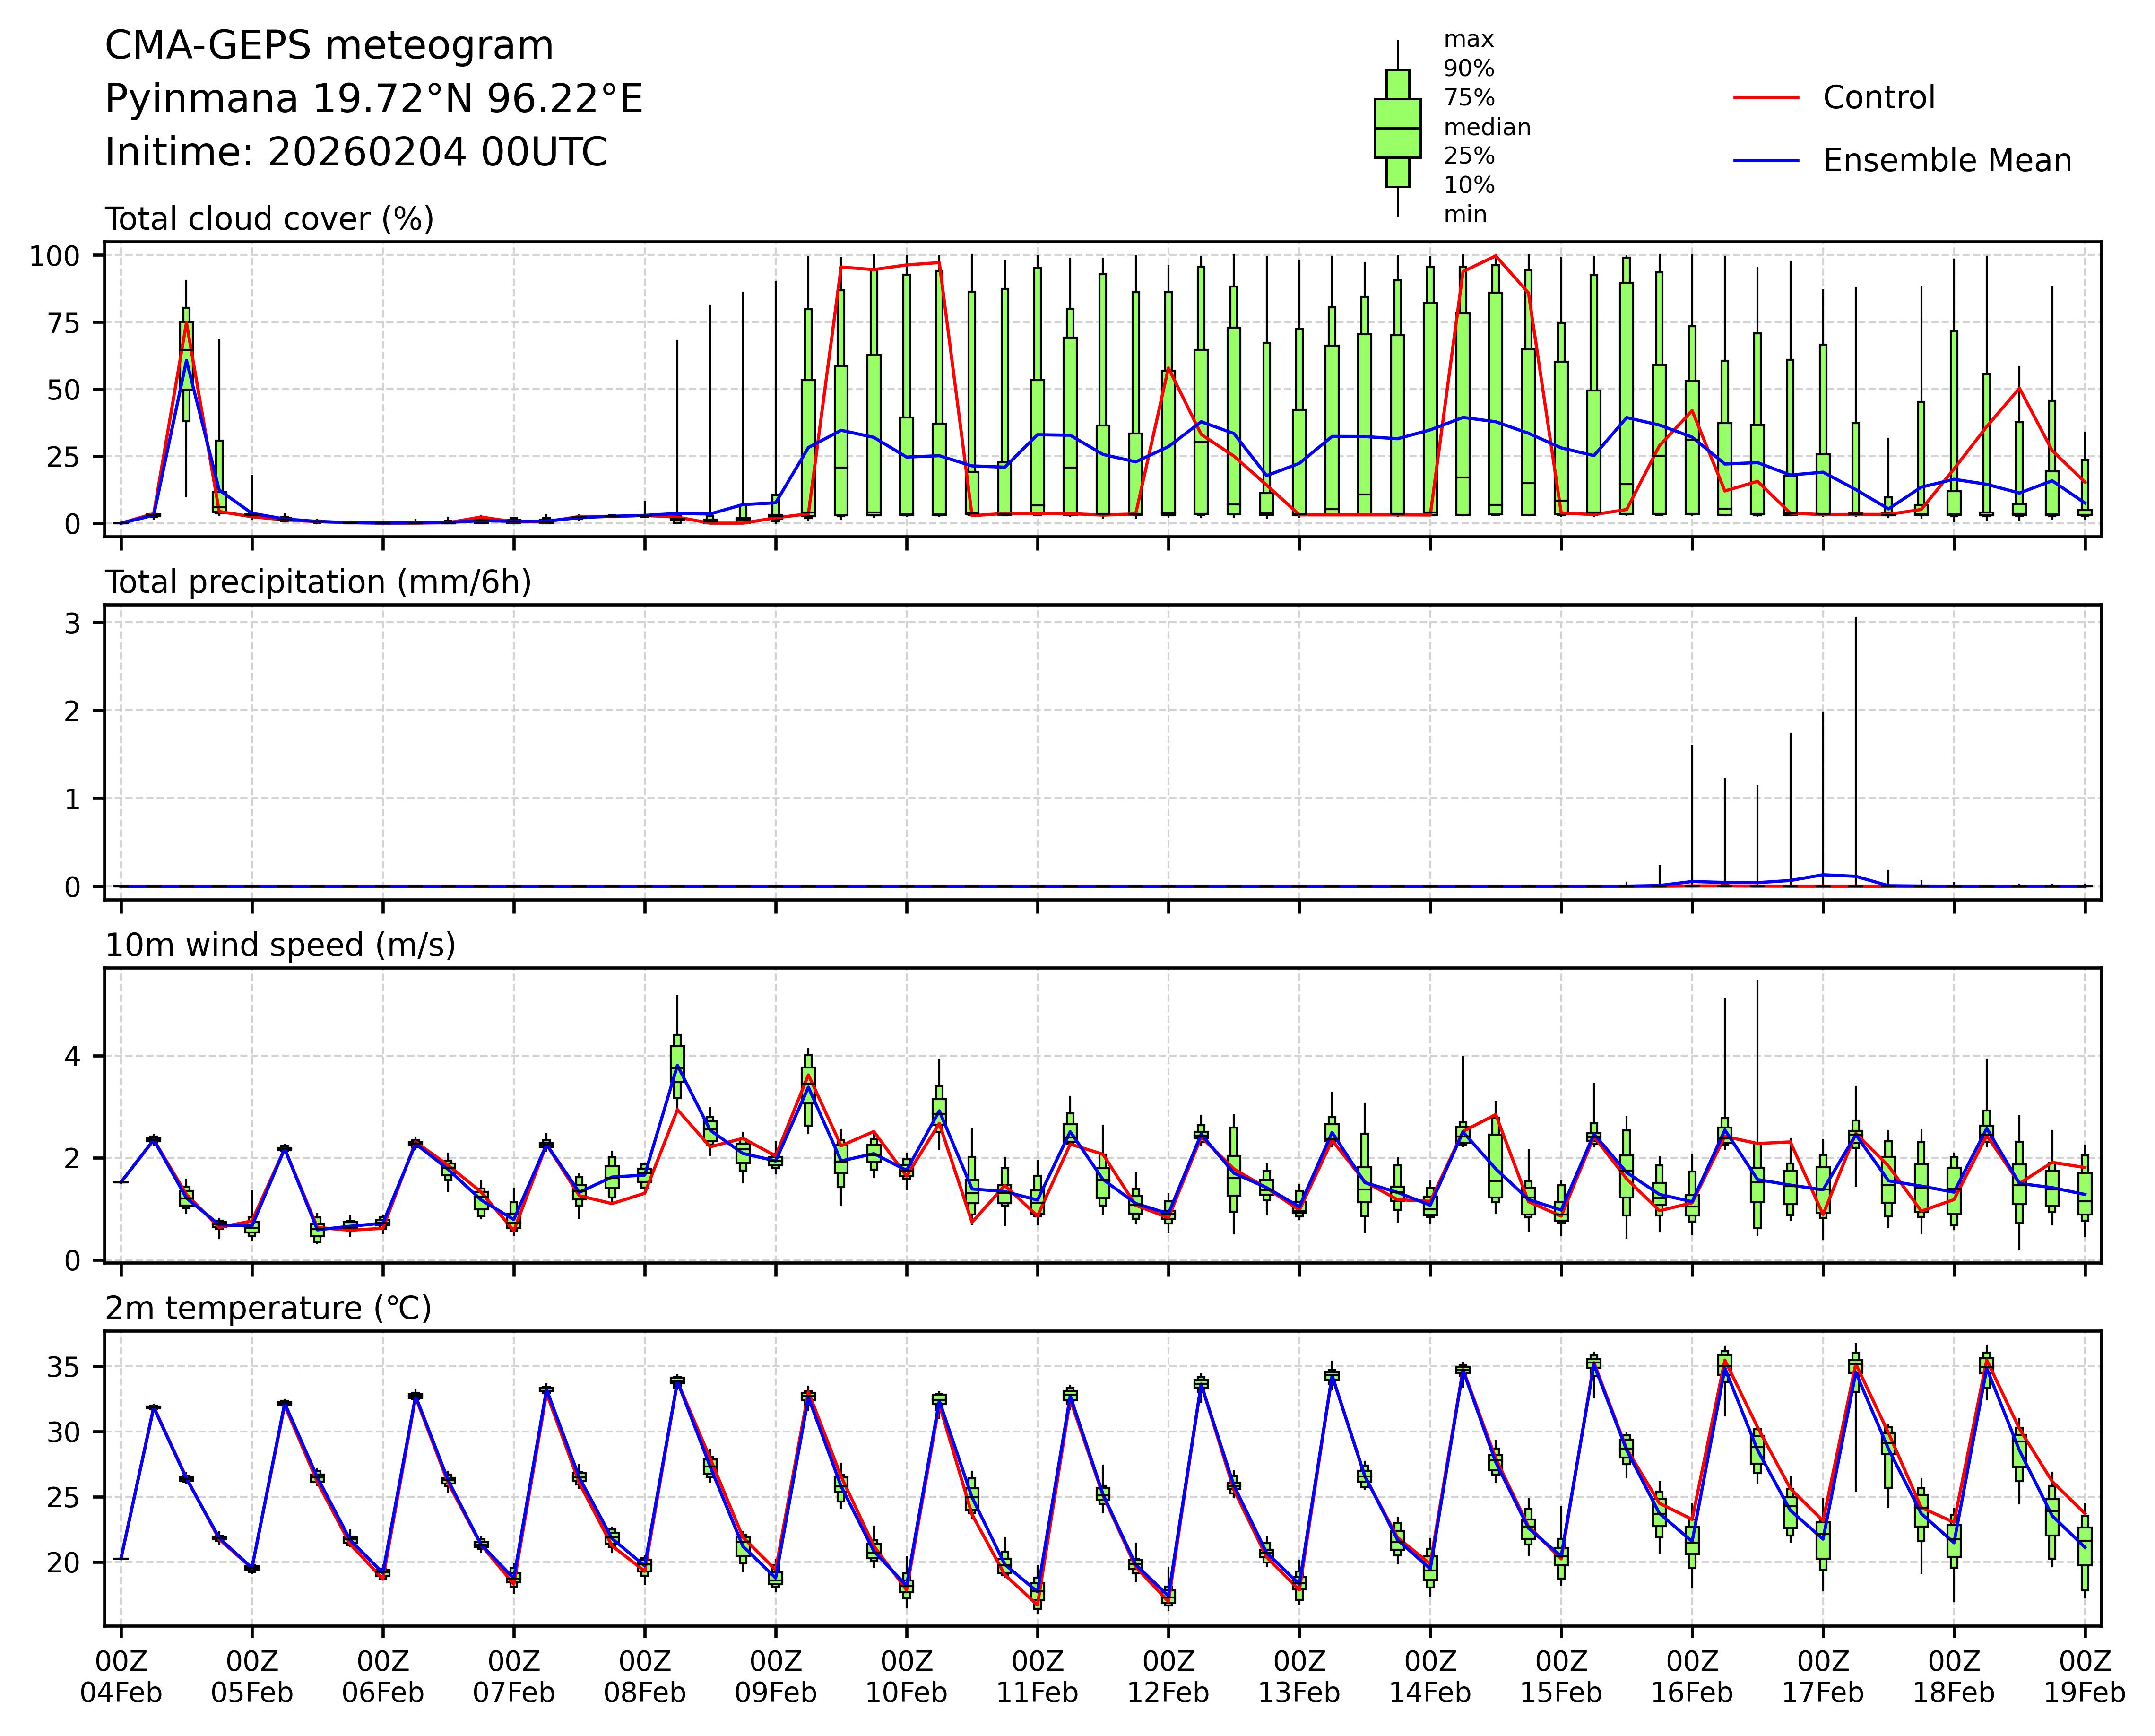The width and height of the screenshot is (2155, 1736).
Task: Click the Pyinmana coordinates text
Action: click(x=373, y=99)
